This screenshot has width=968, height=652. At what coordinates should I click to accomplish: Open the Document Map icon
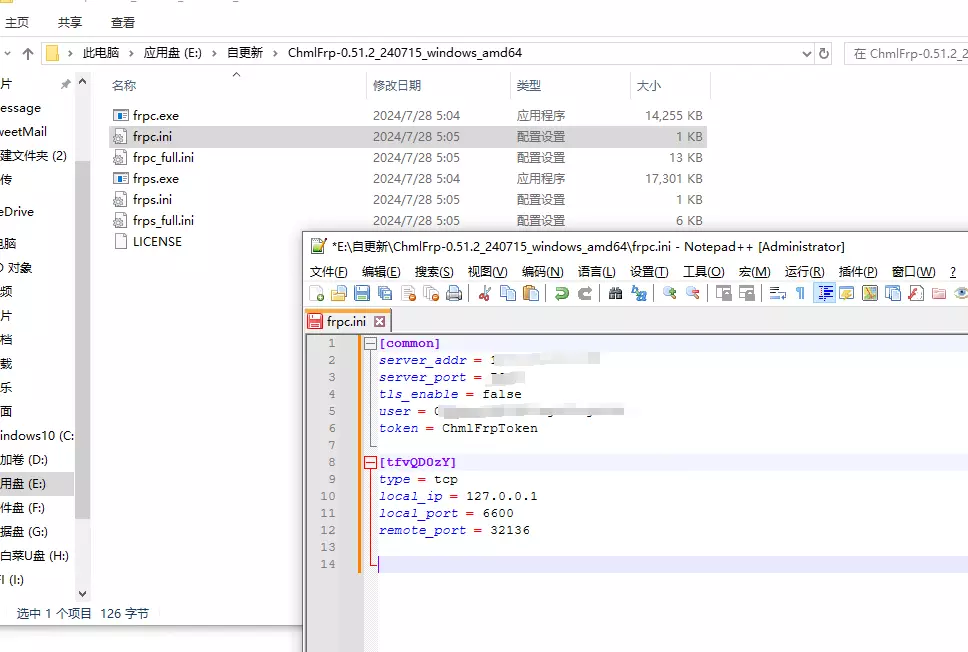point(870,293)
